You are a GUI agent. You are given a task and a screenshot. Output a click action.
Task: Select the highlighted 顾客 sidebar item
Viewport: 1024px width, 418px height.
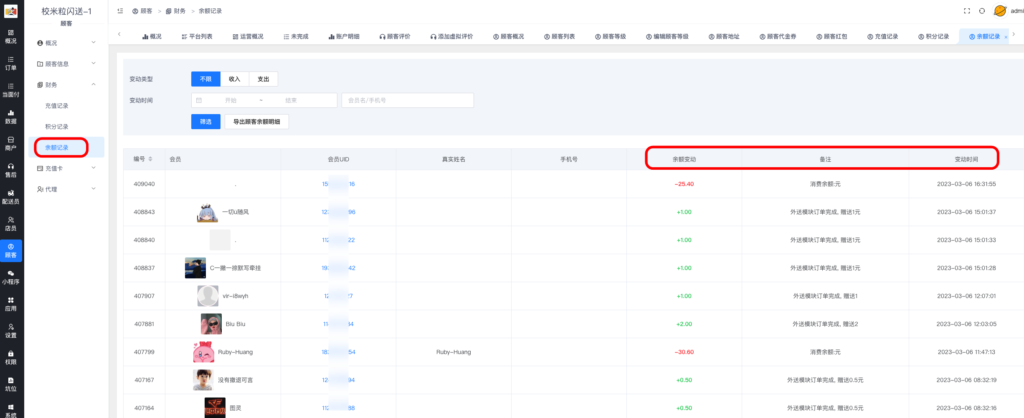[10, 250]
